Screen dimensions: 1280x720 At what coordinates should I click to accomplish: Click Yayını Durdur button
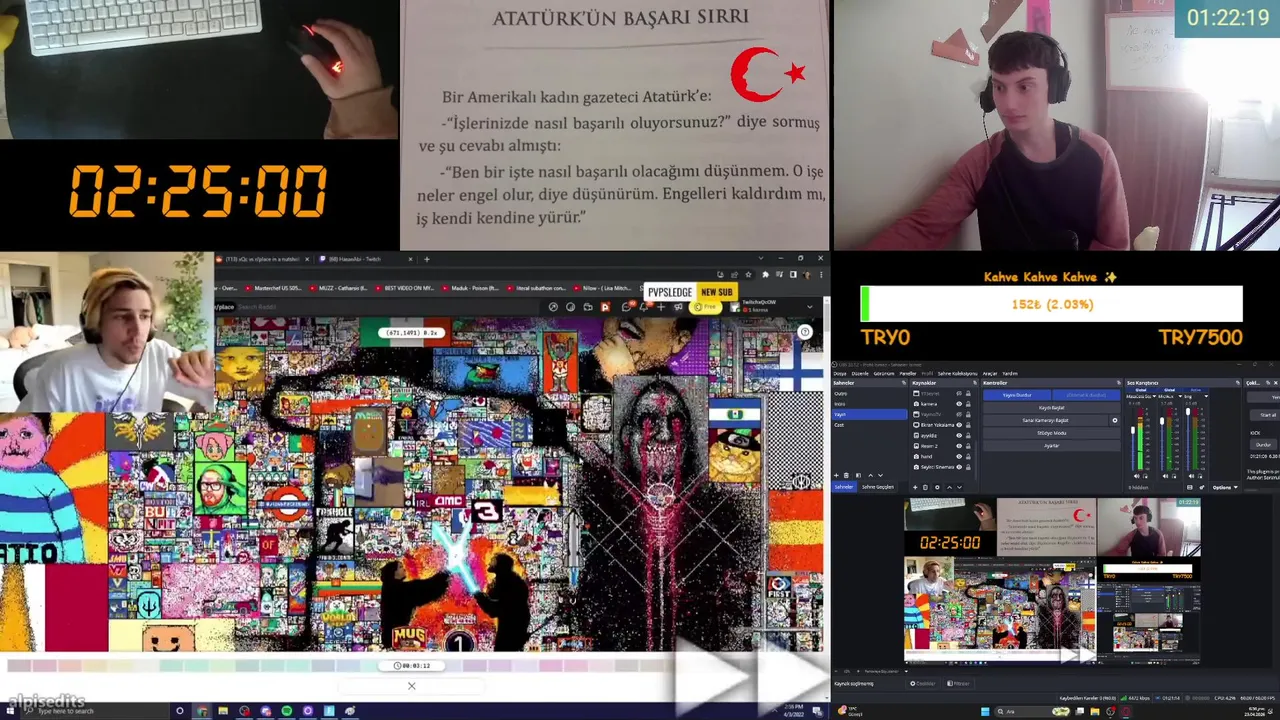coord(1017,395)
